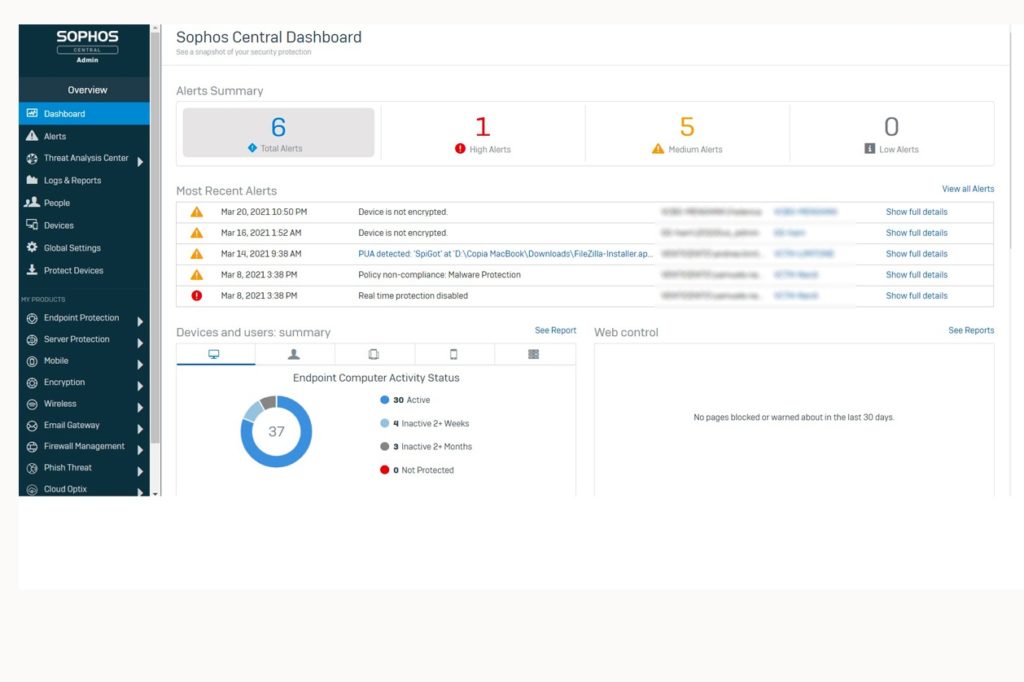Expand the Threat Analysis Center submenu arrow
1024x682 pixels.
140,161
